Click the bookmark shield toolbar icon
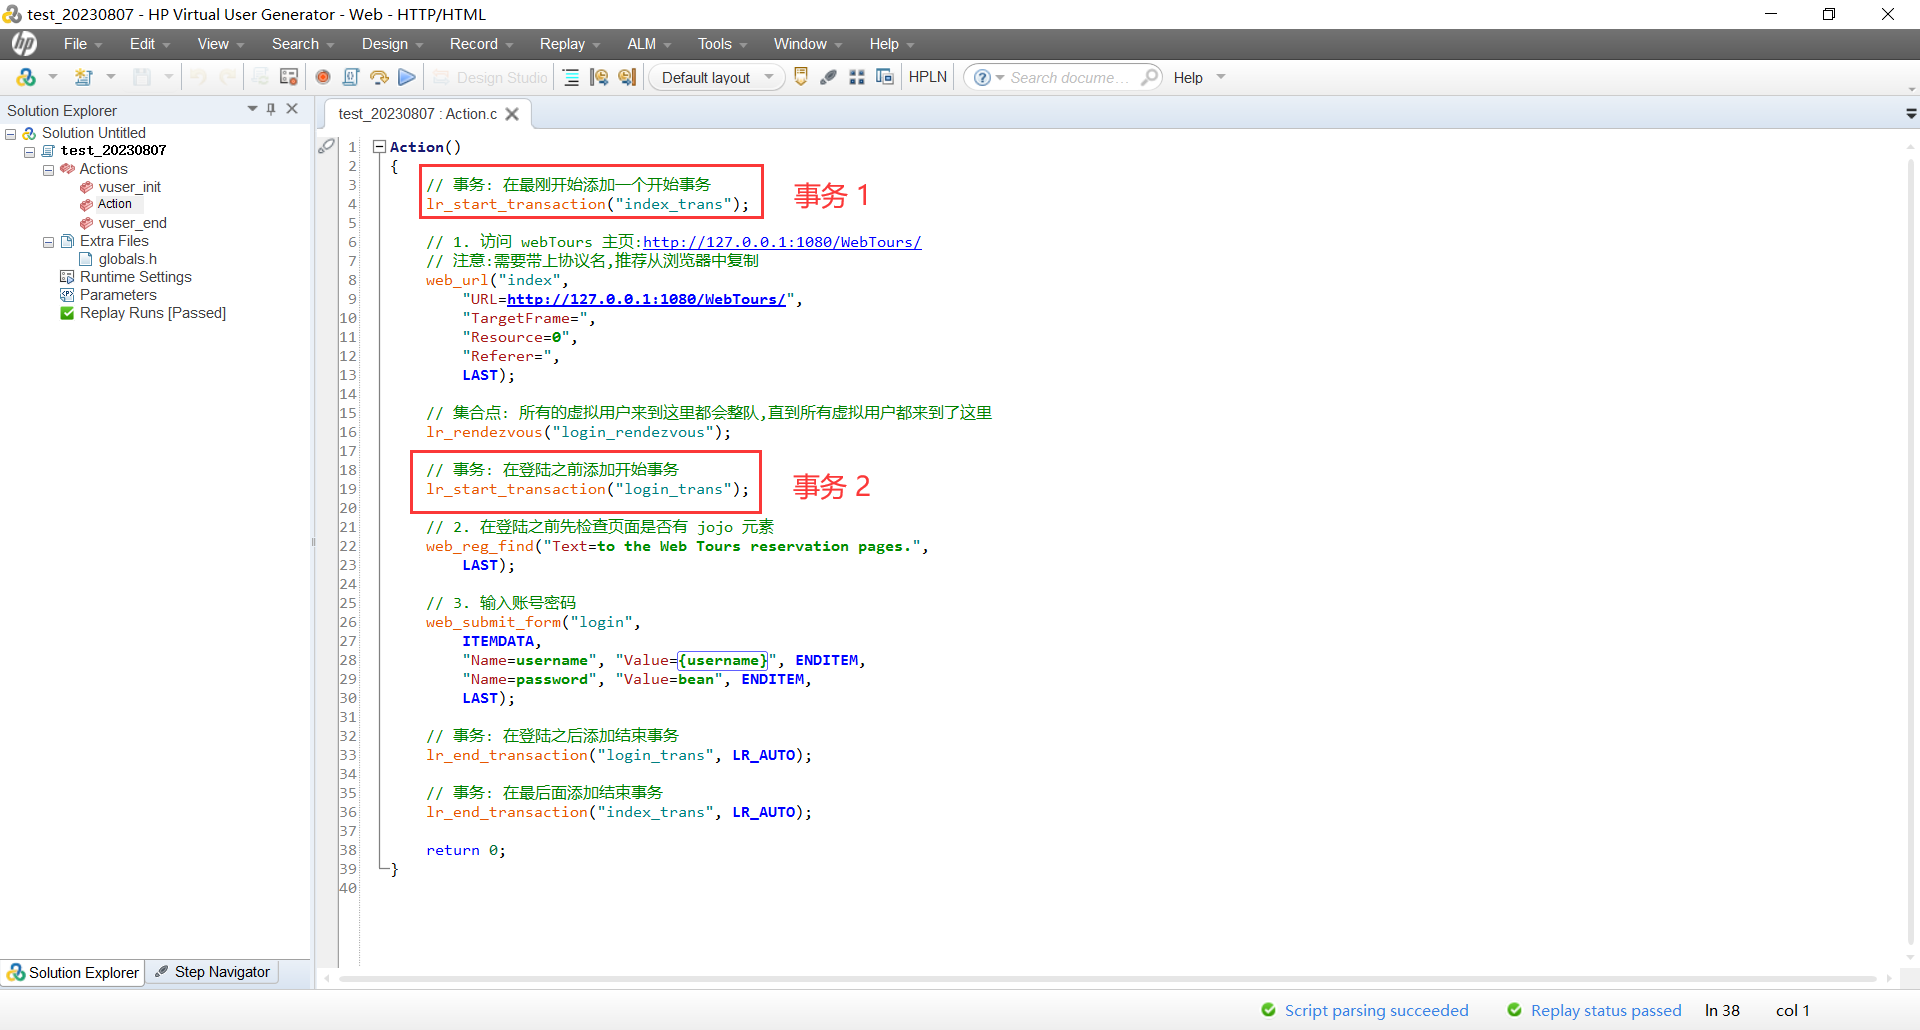The height and width of the screenshot is (1030, 1920). click(x=801, y=77)
